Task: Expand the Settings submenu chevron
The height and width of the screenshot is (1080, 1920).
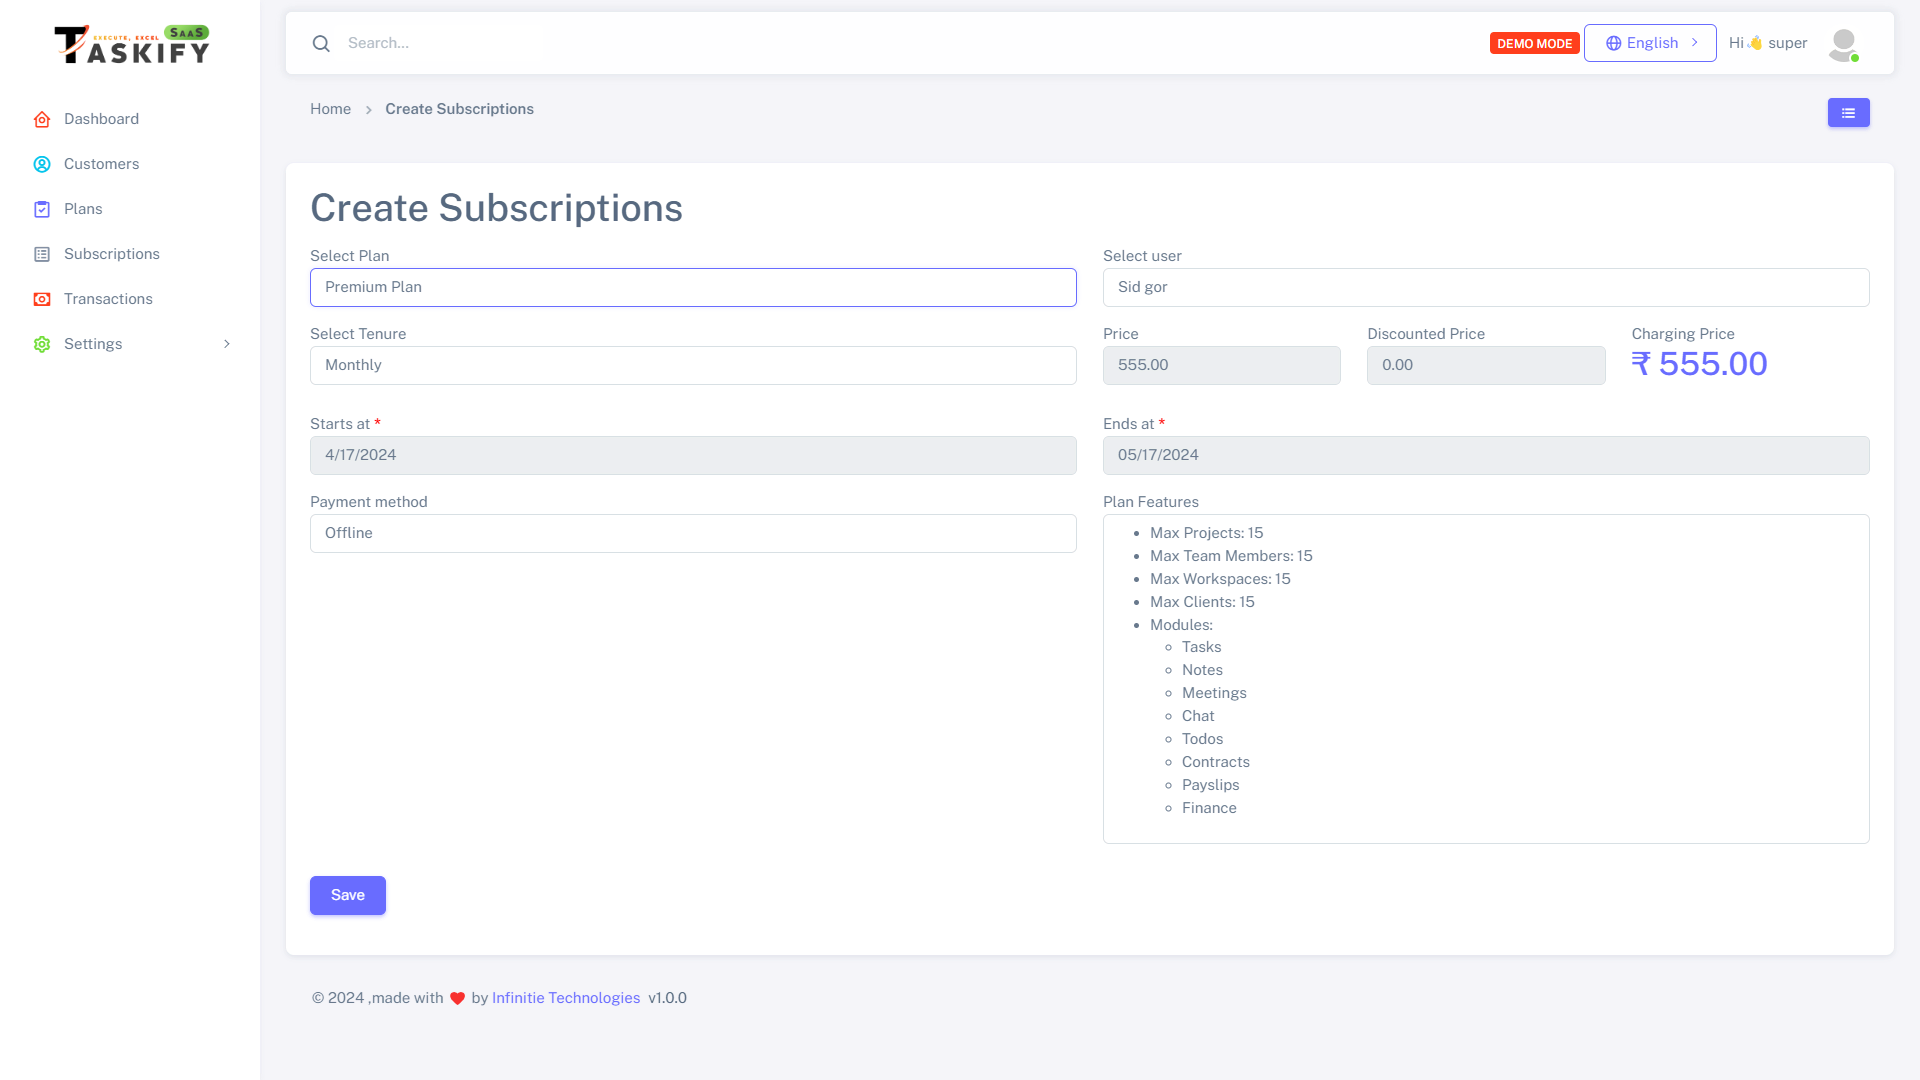Action: click(x=227, y=345)
